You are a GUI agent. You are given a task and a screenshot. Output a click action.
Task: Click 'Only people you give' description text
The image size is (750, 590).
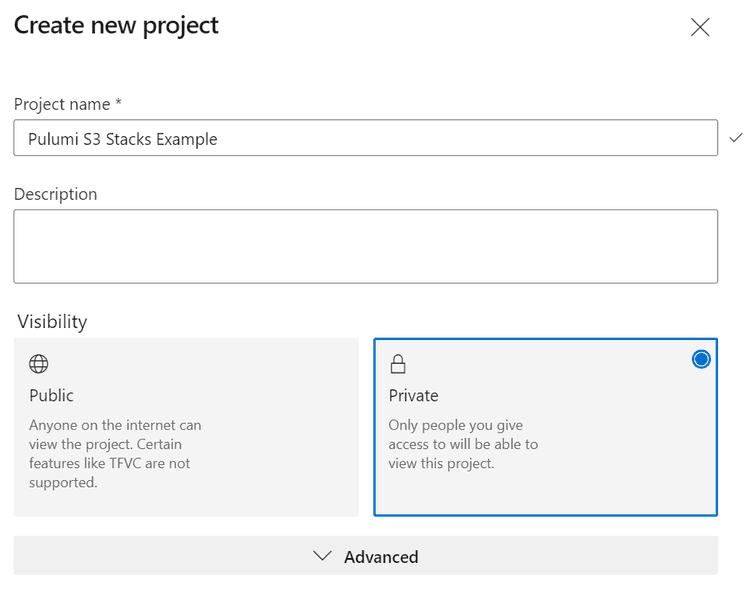pyautogui.click(x=456, y=425)
